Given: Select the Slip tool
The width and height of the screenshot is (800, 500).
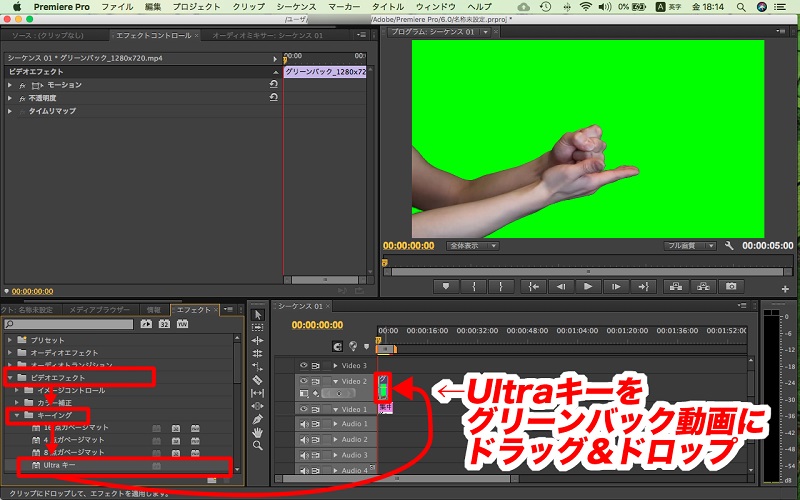Looking at the screenshot, I should point(258,393).
